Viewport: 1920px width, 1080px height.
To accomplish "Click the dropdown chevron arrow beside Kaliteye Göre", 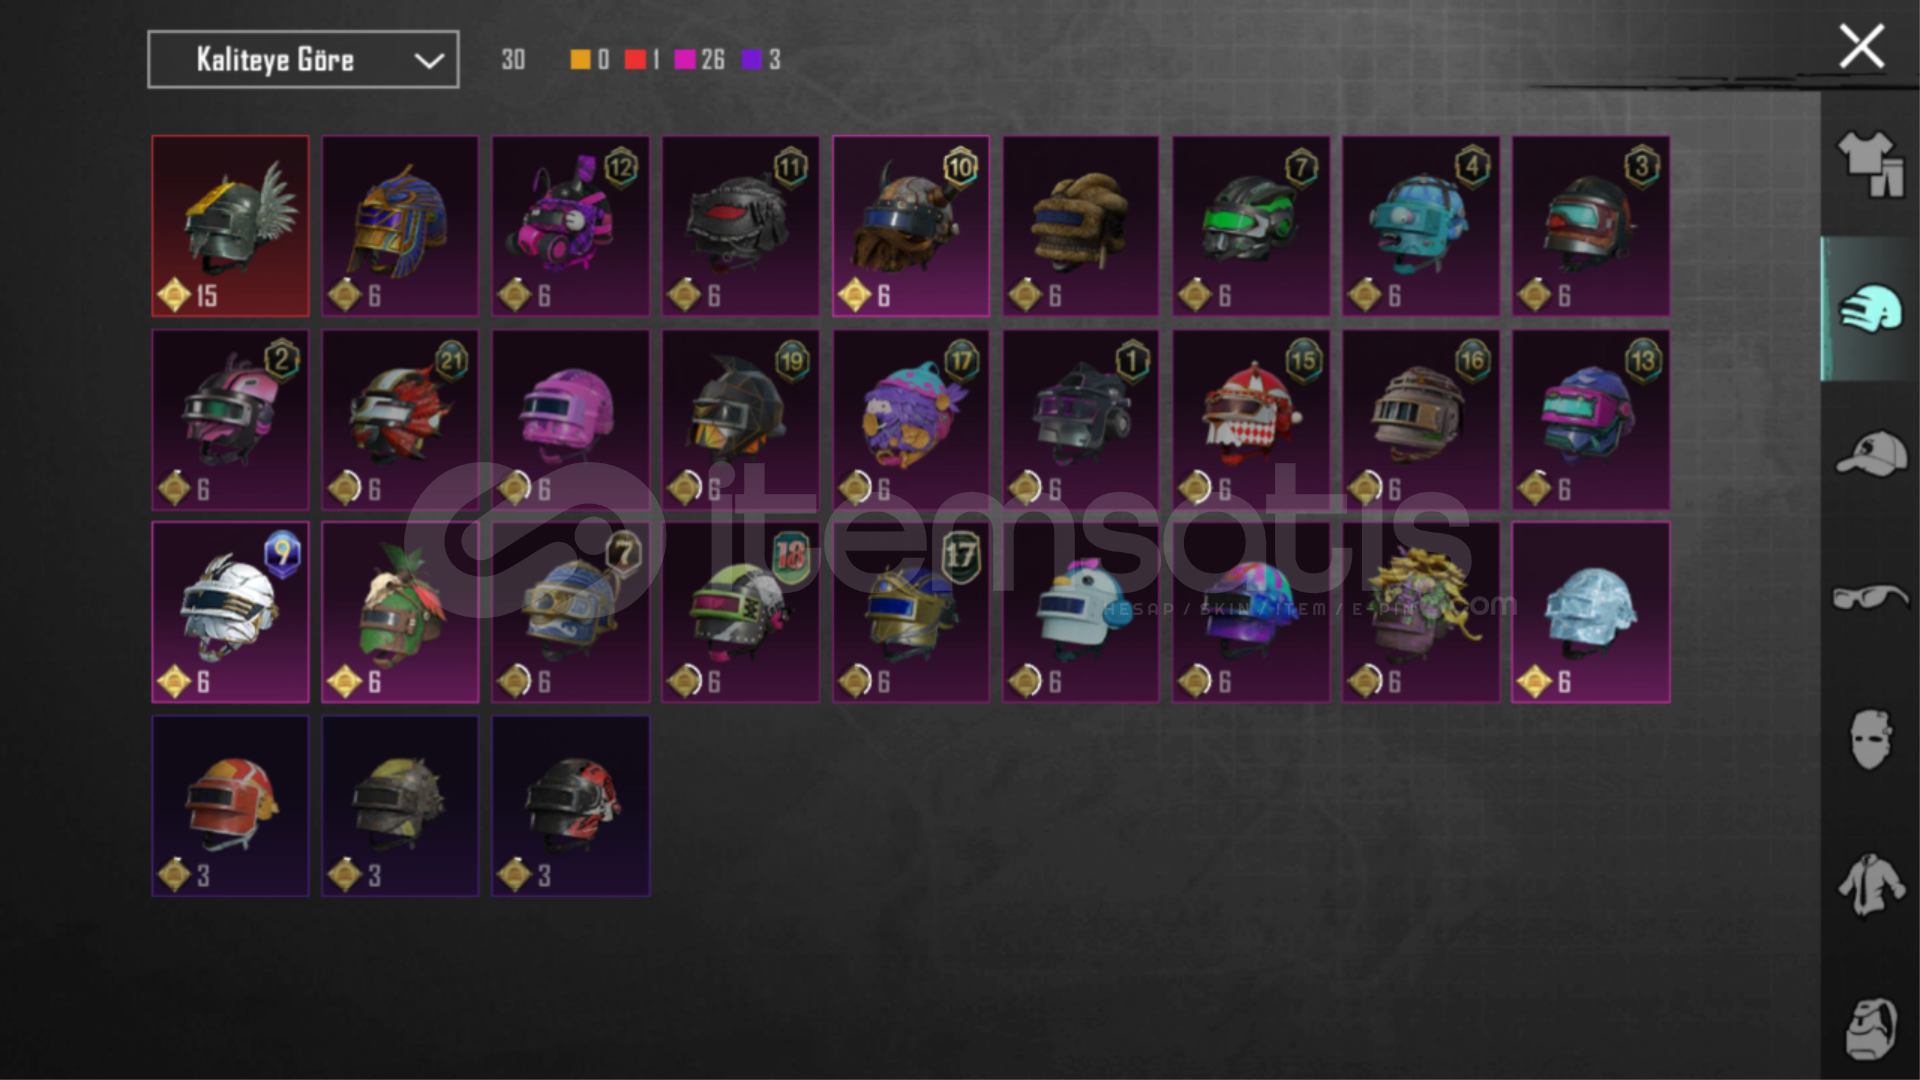I will click(x=429, y=61).
